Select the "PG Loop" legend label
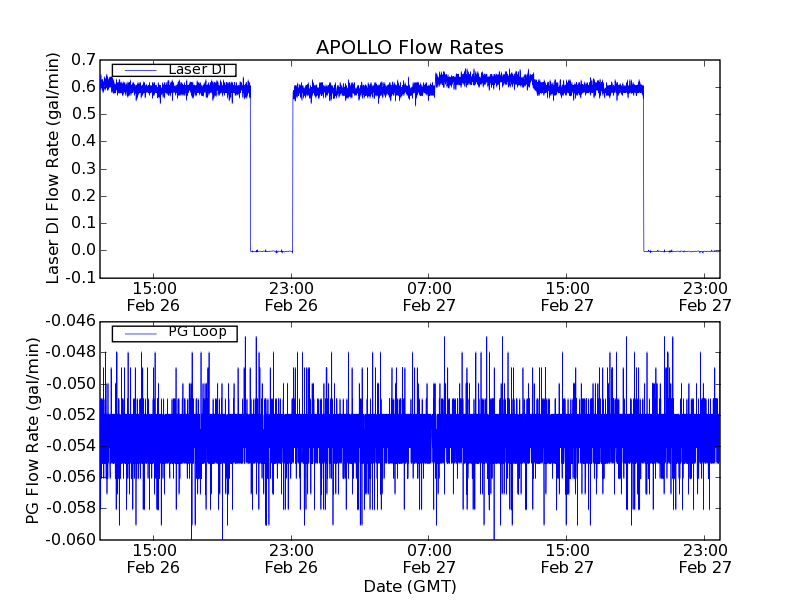 [x=197, y=332]
